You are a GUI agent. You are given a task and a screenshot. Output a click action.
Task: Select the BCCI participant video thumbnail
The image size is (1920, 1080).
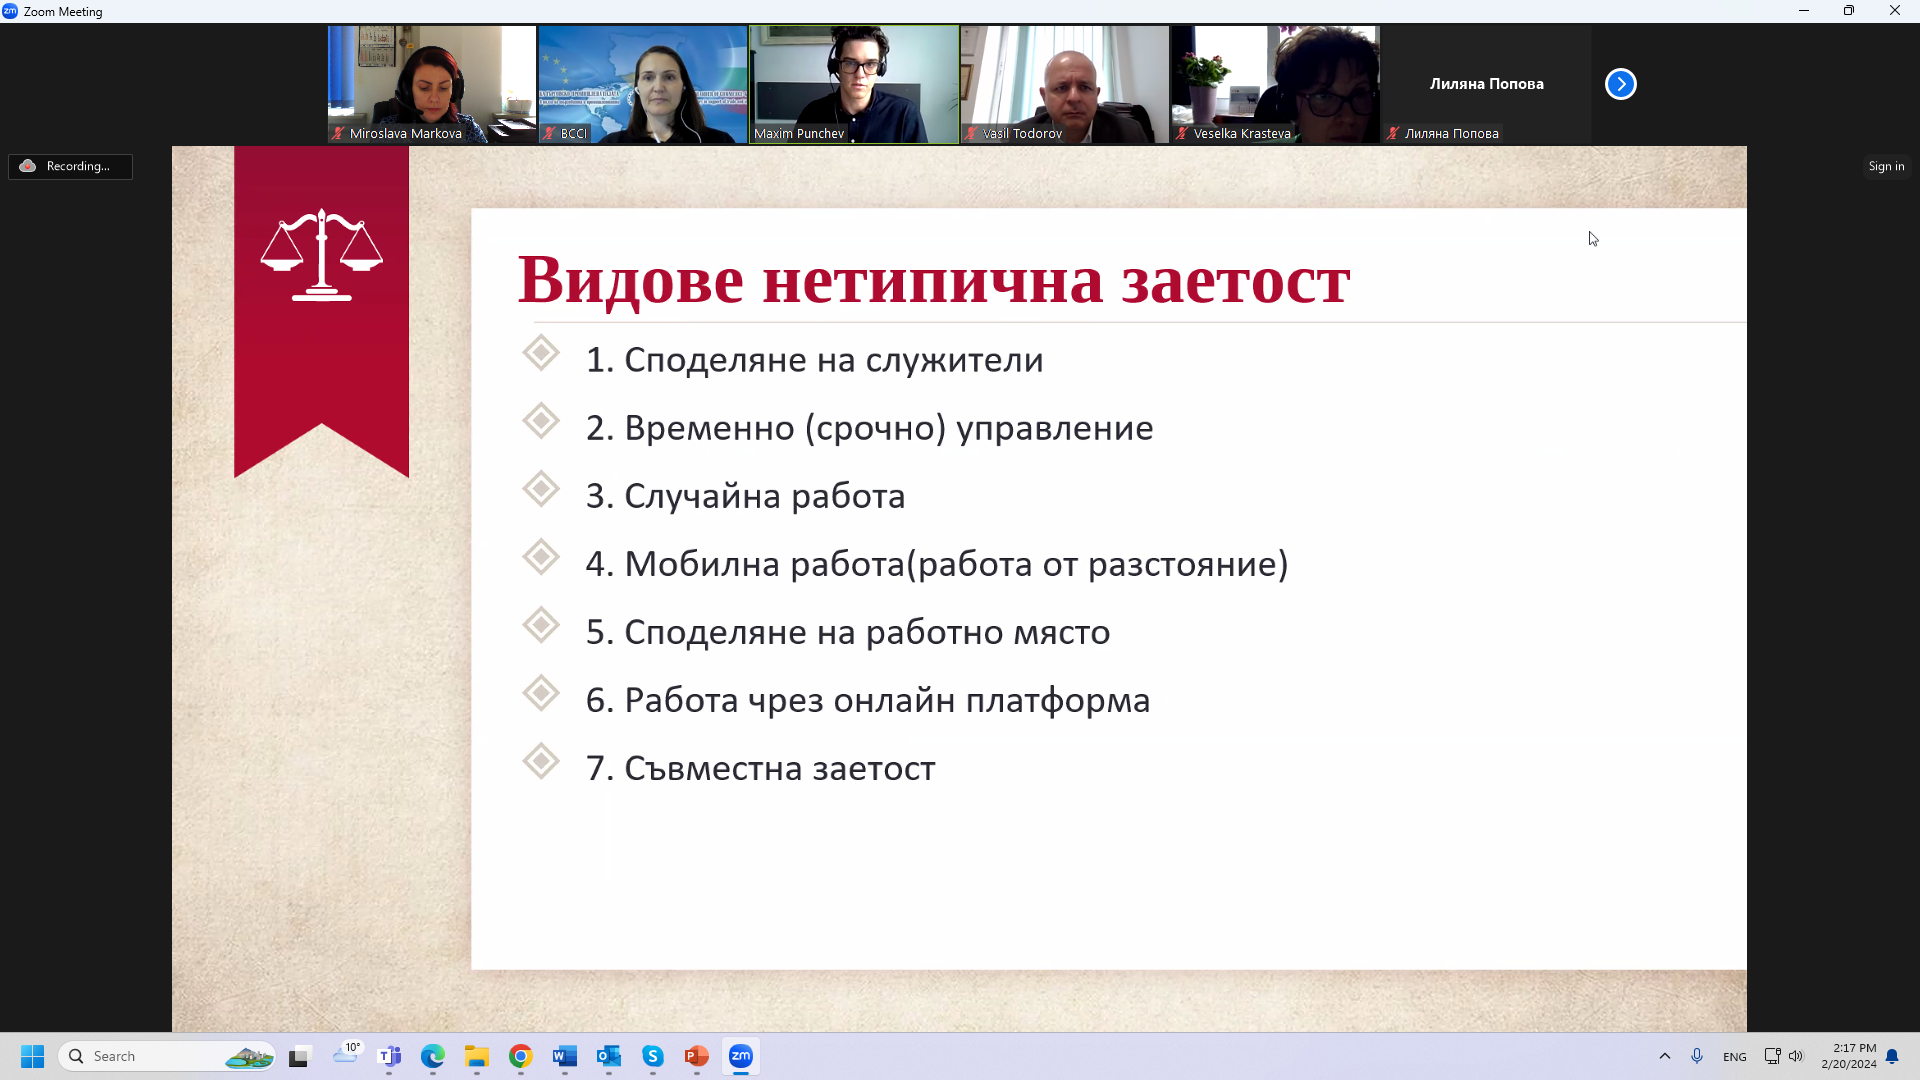tap(643, 84)
